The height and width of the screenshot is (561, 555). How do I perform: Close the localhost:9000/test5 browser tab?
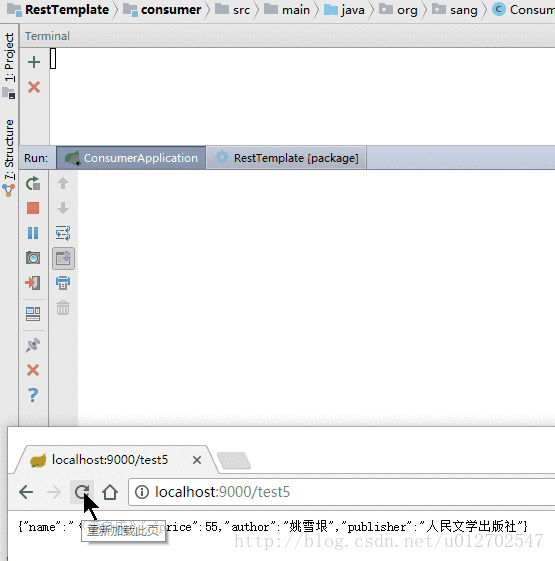197,460
